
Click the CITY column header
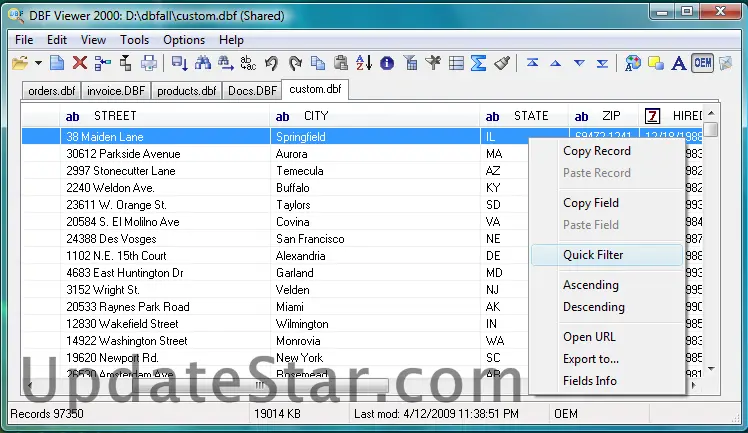click(375, 116)
